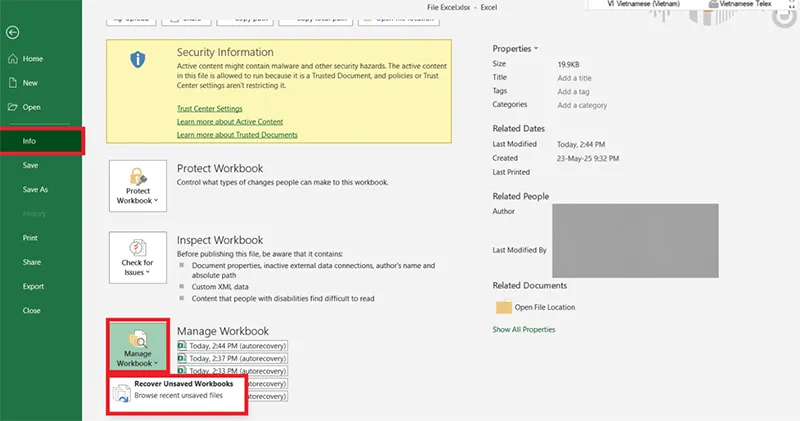Select the Info tab in sidebar

30,142
